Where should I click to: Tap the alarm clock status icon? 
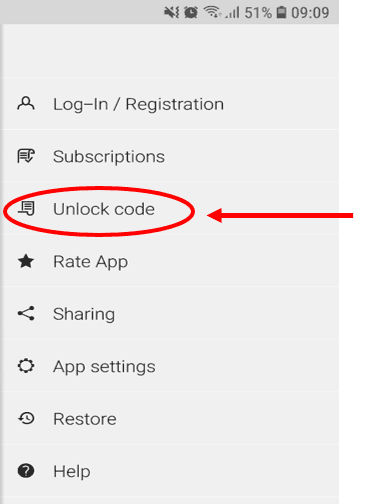point(191,12)
